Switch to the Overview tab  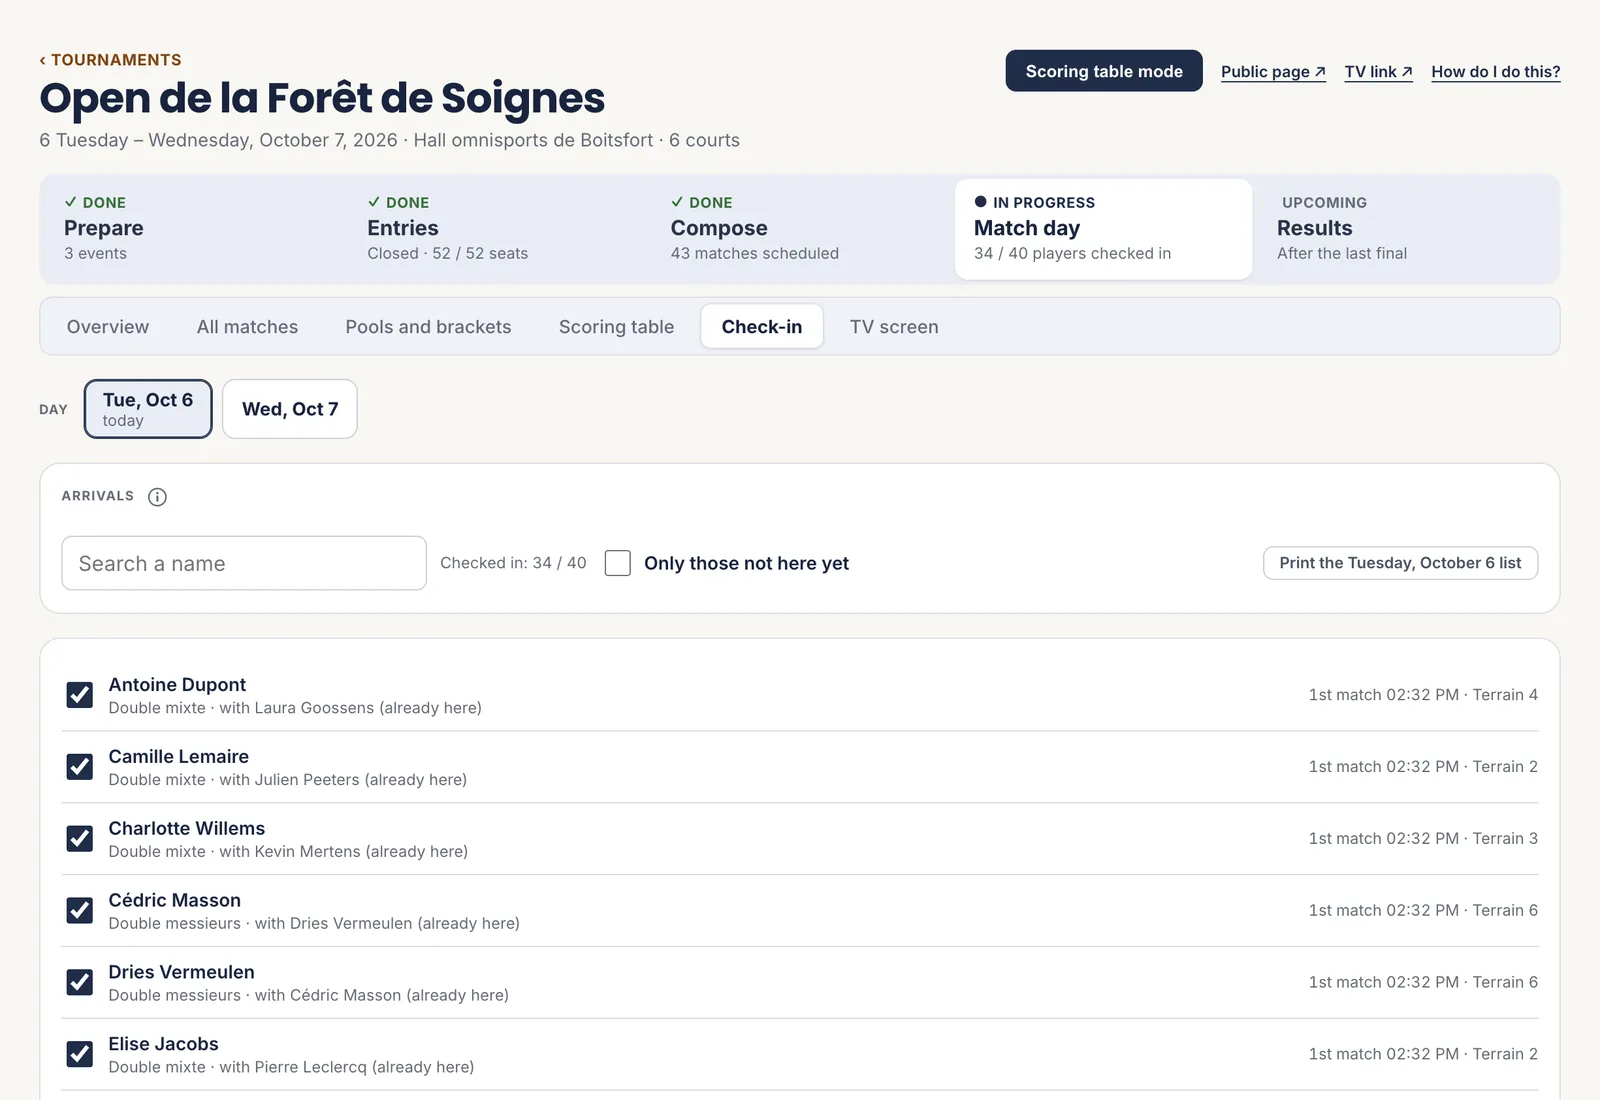pyautogui.click(x=108, y=327)
